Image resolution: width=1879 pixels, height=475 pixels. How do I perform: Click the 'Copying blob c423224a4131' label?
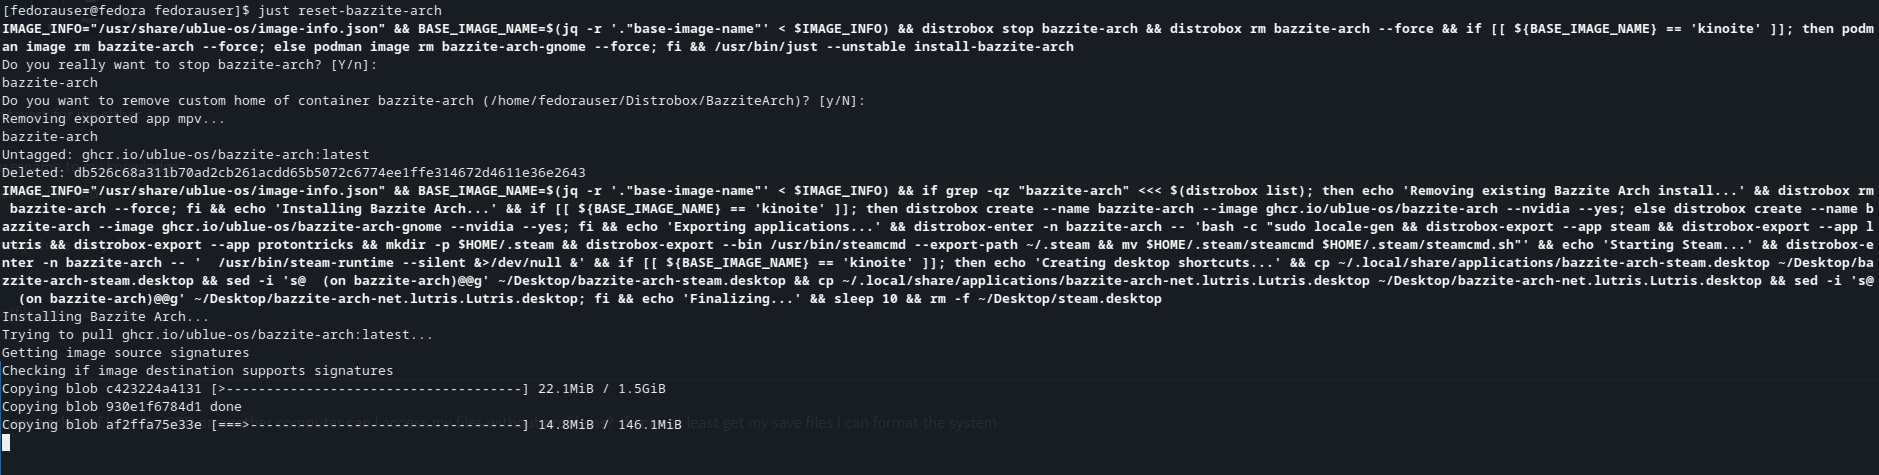pos(102,389)
